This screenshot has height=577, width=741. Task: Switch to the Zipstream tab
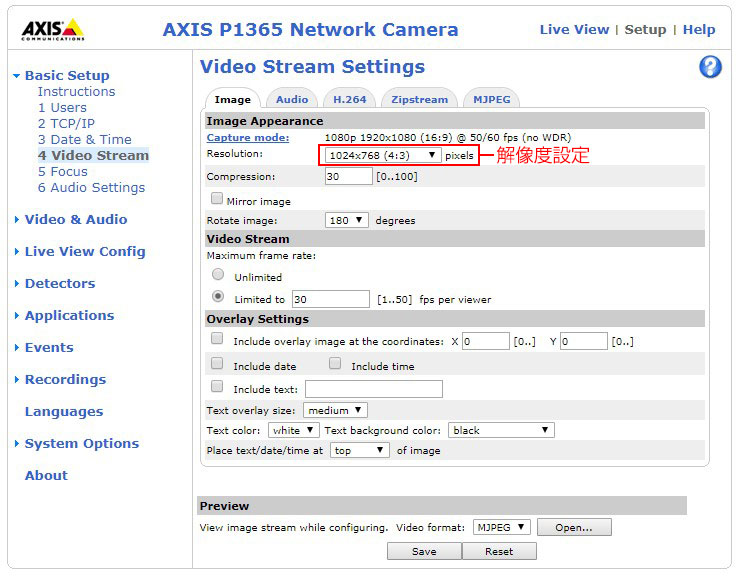pyautogui.click(x=419, y=99)
